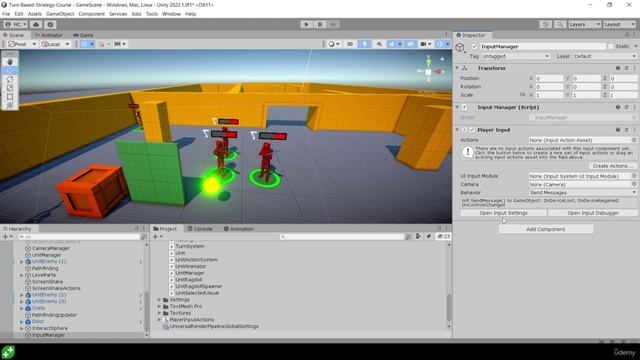Open Transform component preset icon
This screenshot has height=360, width=640.
pos(626,68)
